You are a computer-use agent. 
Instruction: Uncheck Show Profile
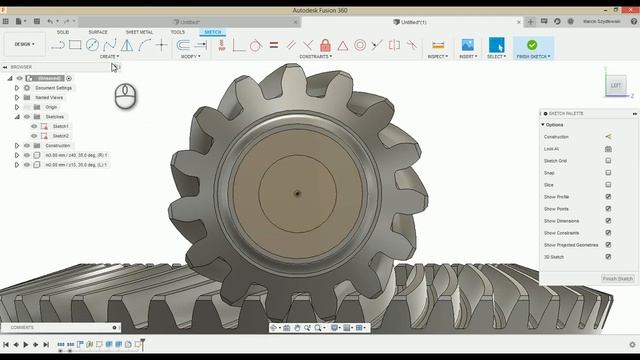[x=608, y=197]
